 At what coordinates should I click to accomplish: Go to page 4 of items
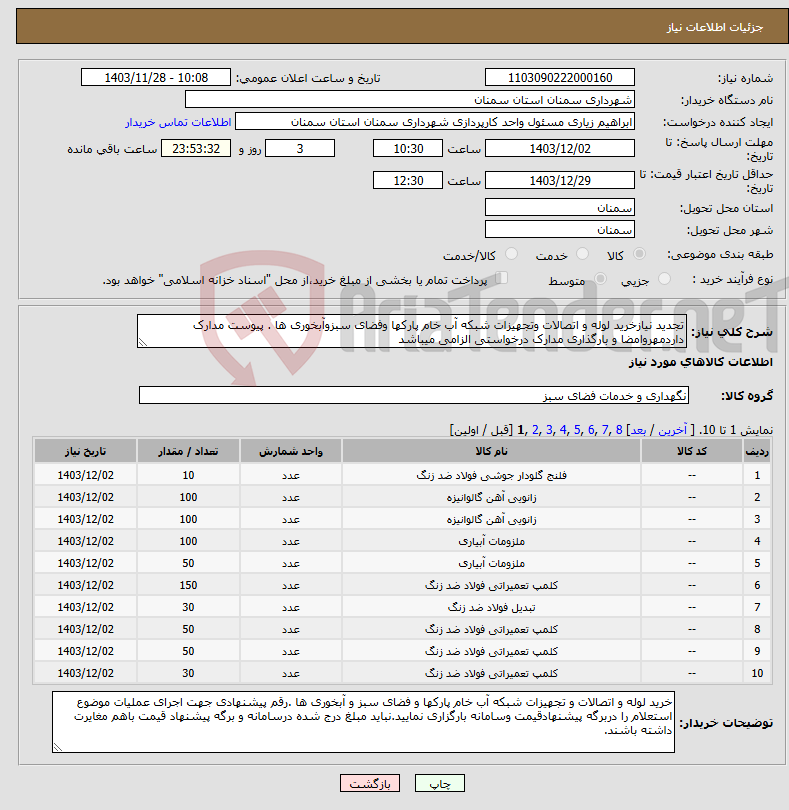(563, 430)
